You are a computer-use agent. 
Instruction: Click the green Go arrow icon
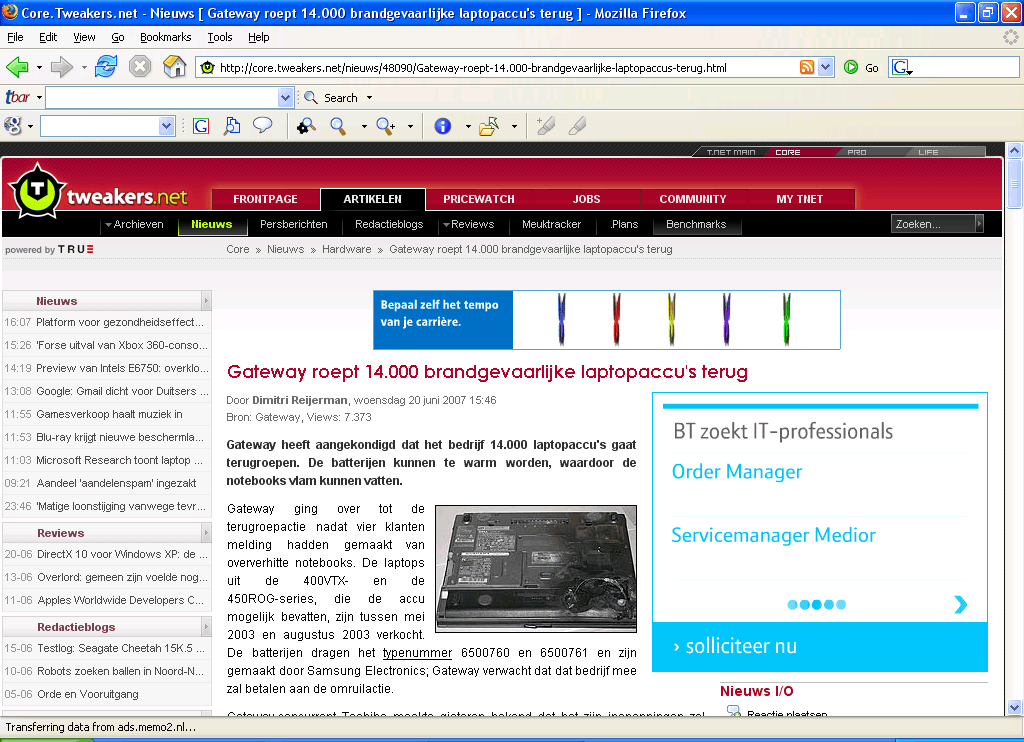coord(850,67)
